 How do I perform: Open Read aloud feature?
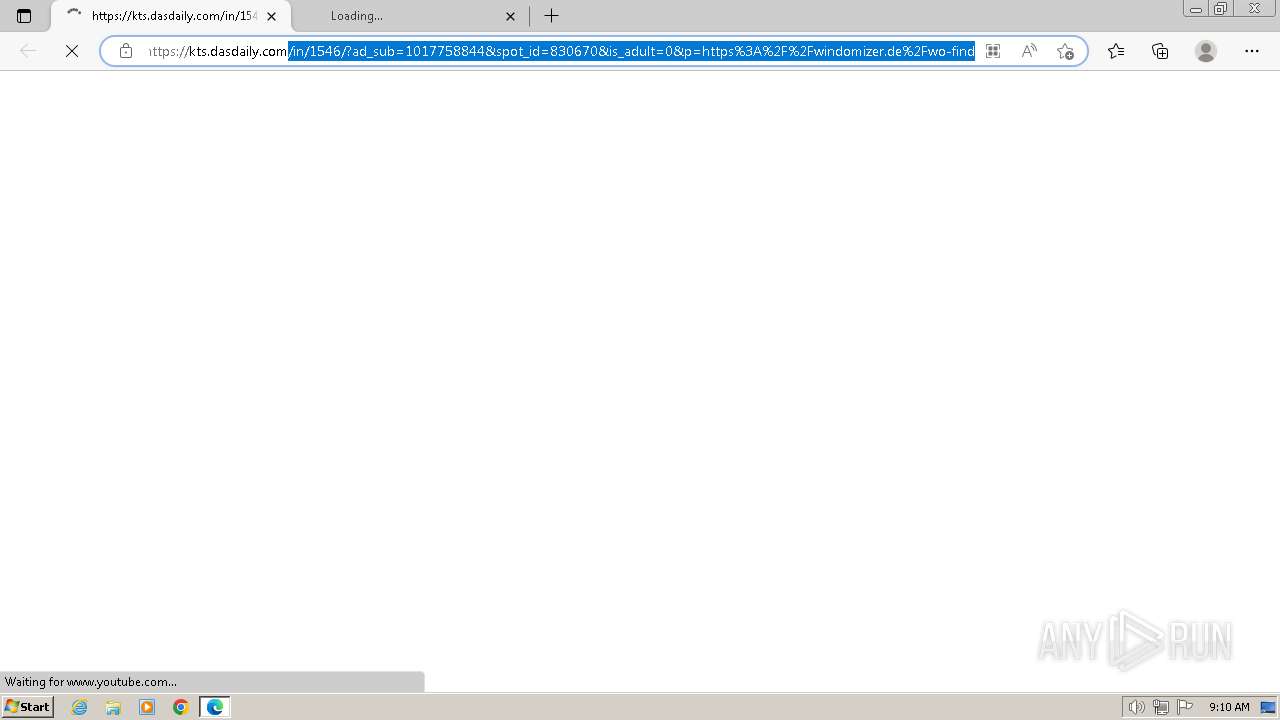coord(1029,51)
